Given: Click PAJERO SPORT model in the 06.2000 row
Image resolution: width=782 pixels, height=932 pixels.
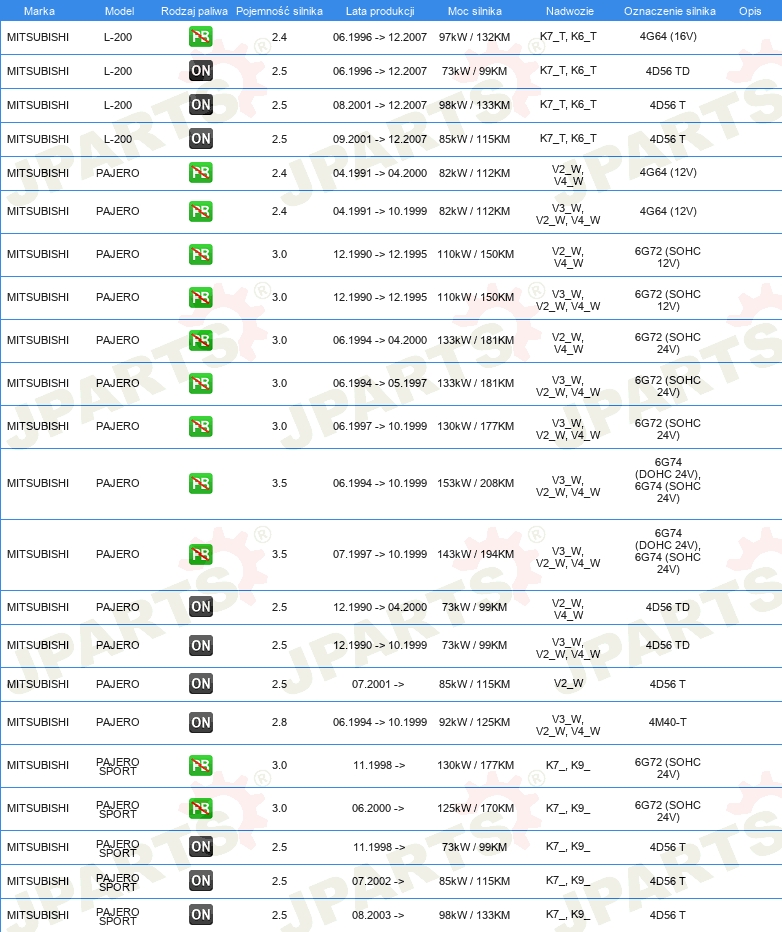Looking at the screenshot, I should point(118,810).
